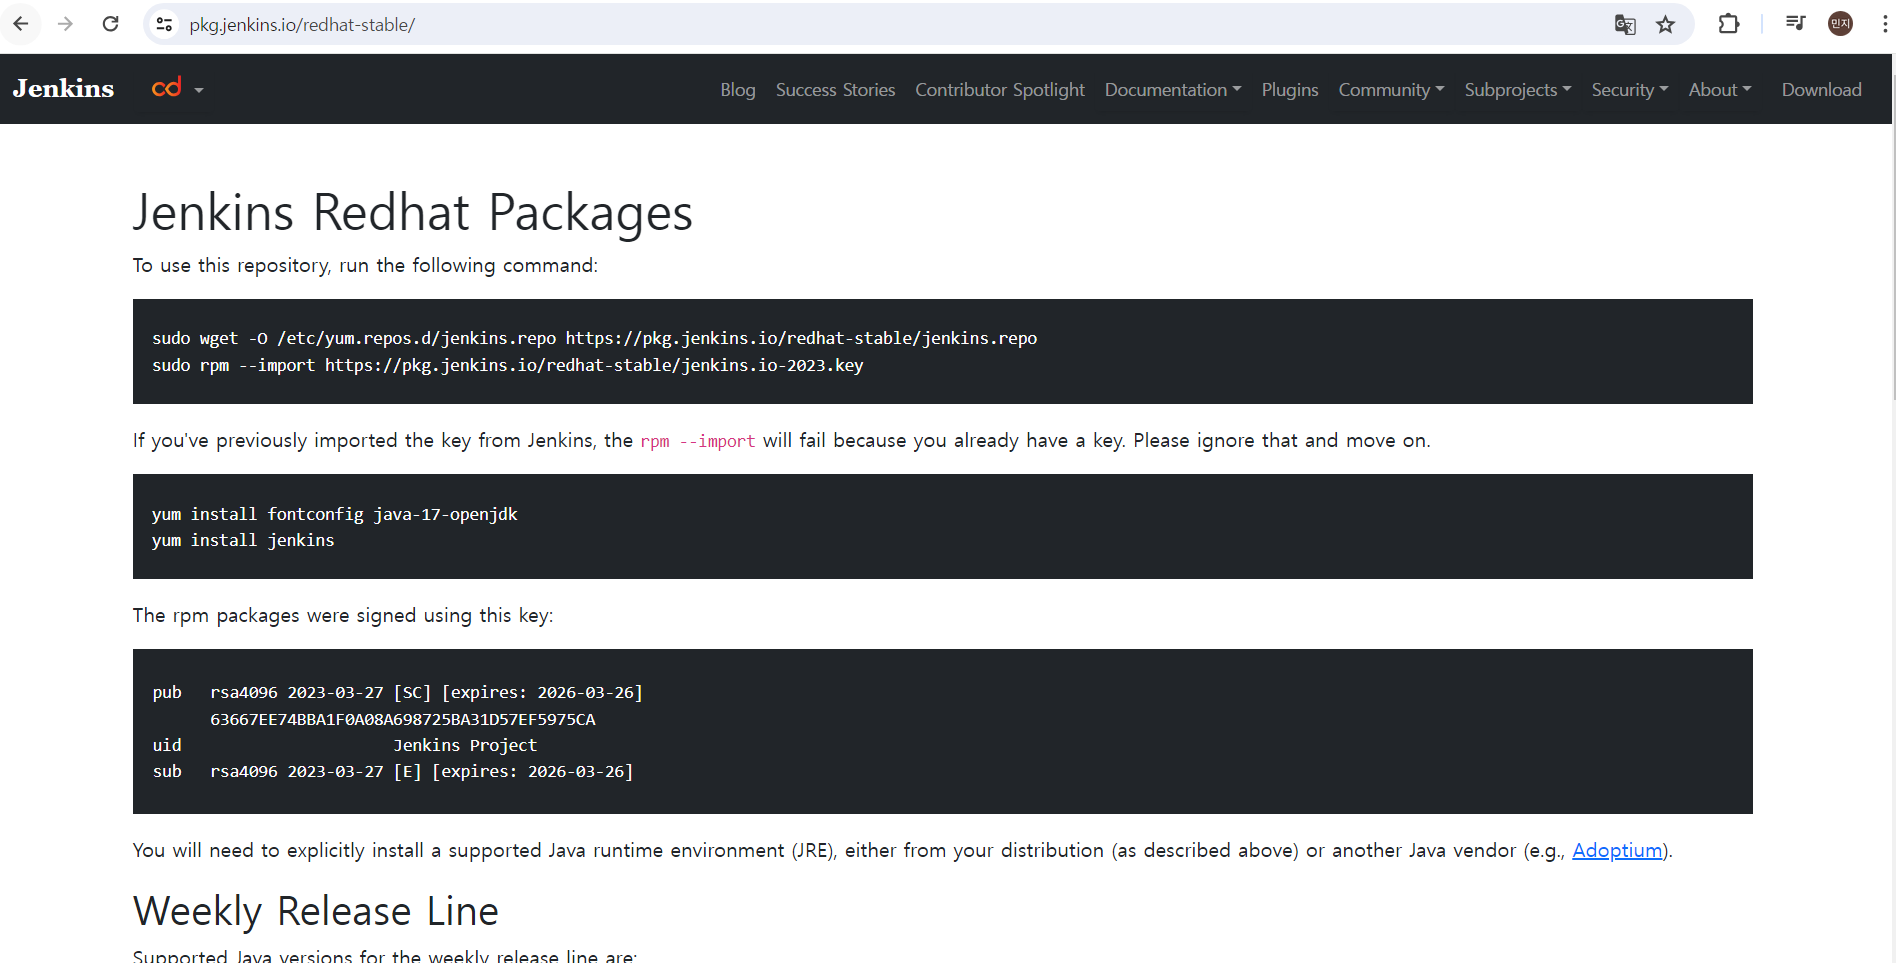
Task: Open the media control icon
Action: click(x=1796, y=24)
